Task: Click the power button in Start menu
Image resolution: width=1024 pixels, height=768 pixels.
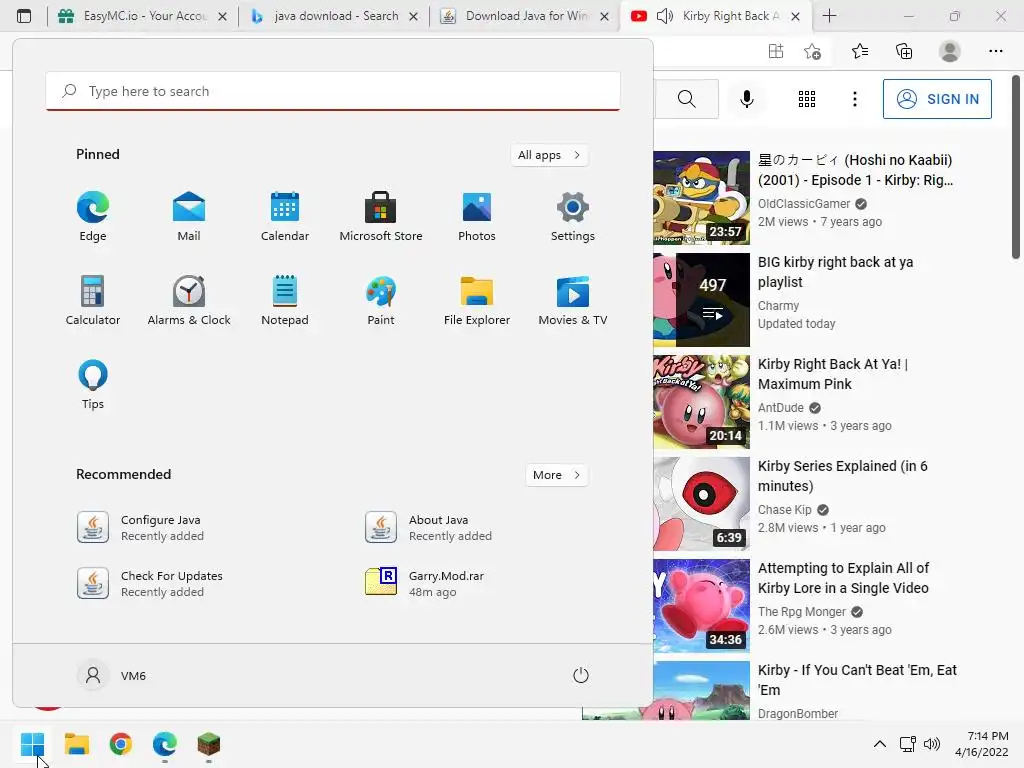Action: [581, 675]
